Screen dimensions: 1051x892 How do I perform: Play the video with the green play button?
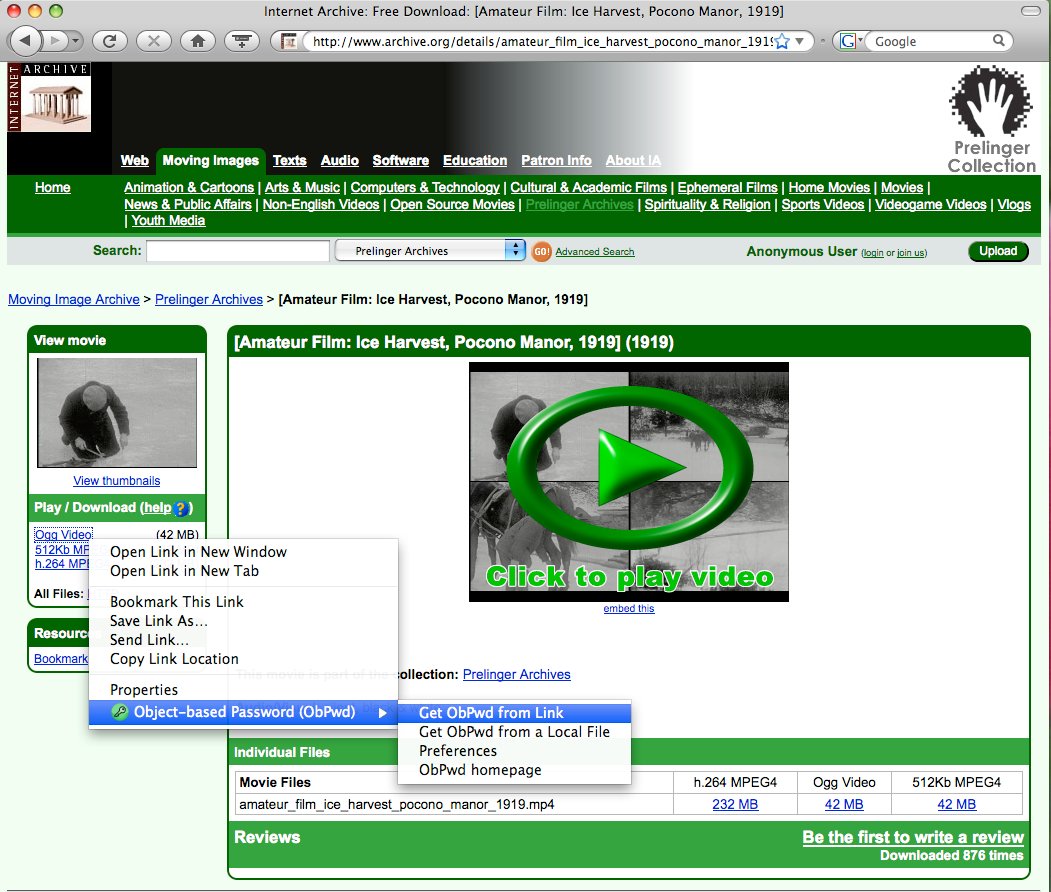click(629, 468)
